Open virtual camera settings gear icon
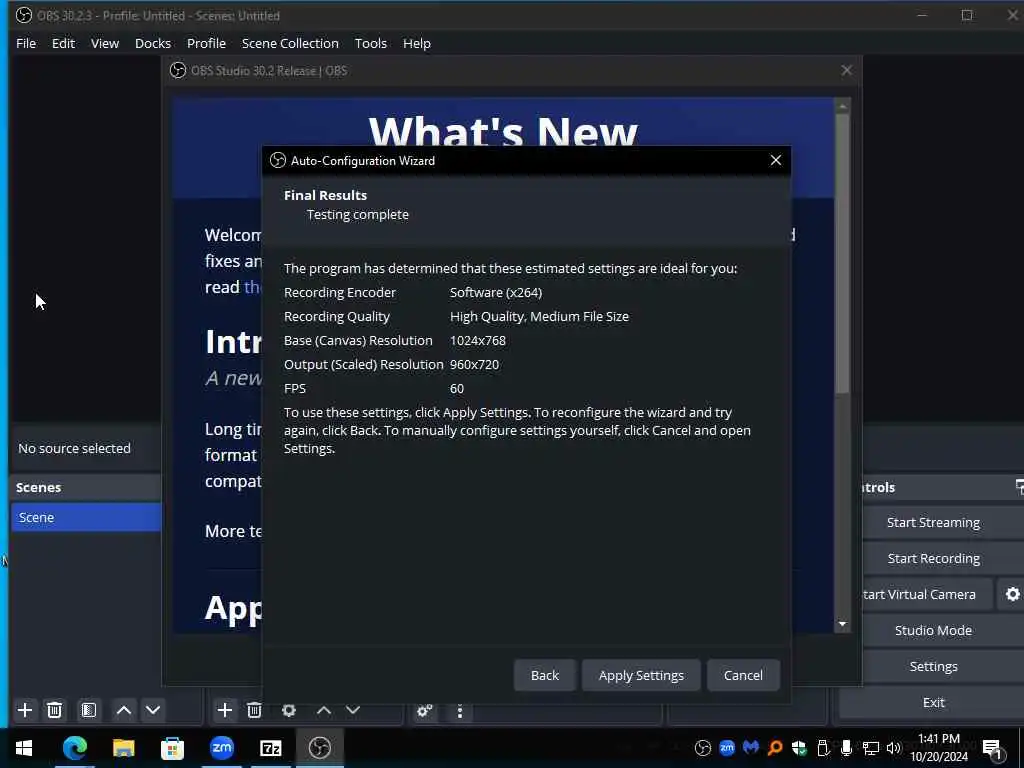 1012,594
